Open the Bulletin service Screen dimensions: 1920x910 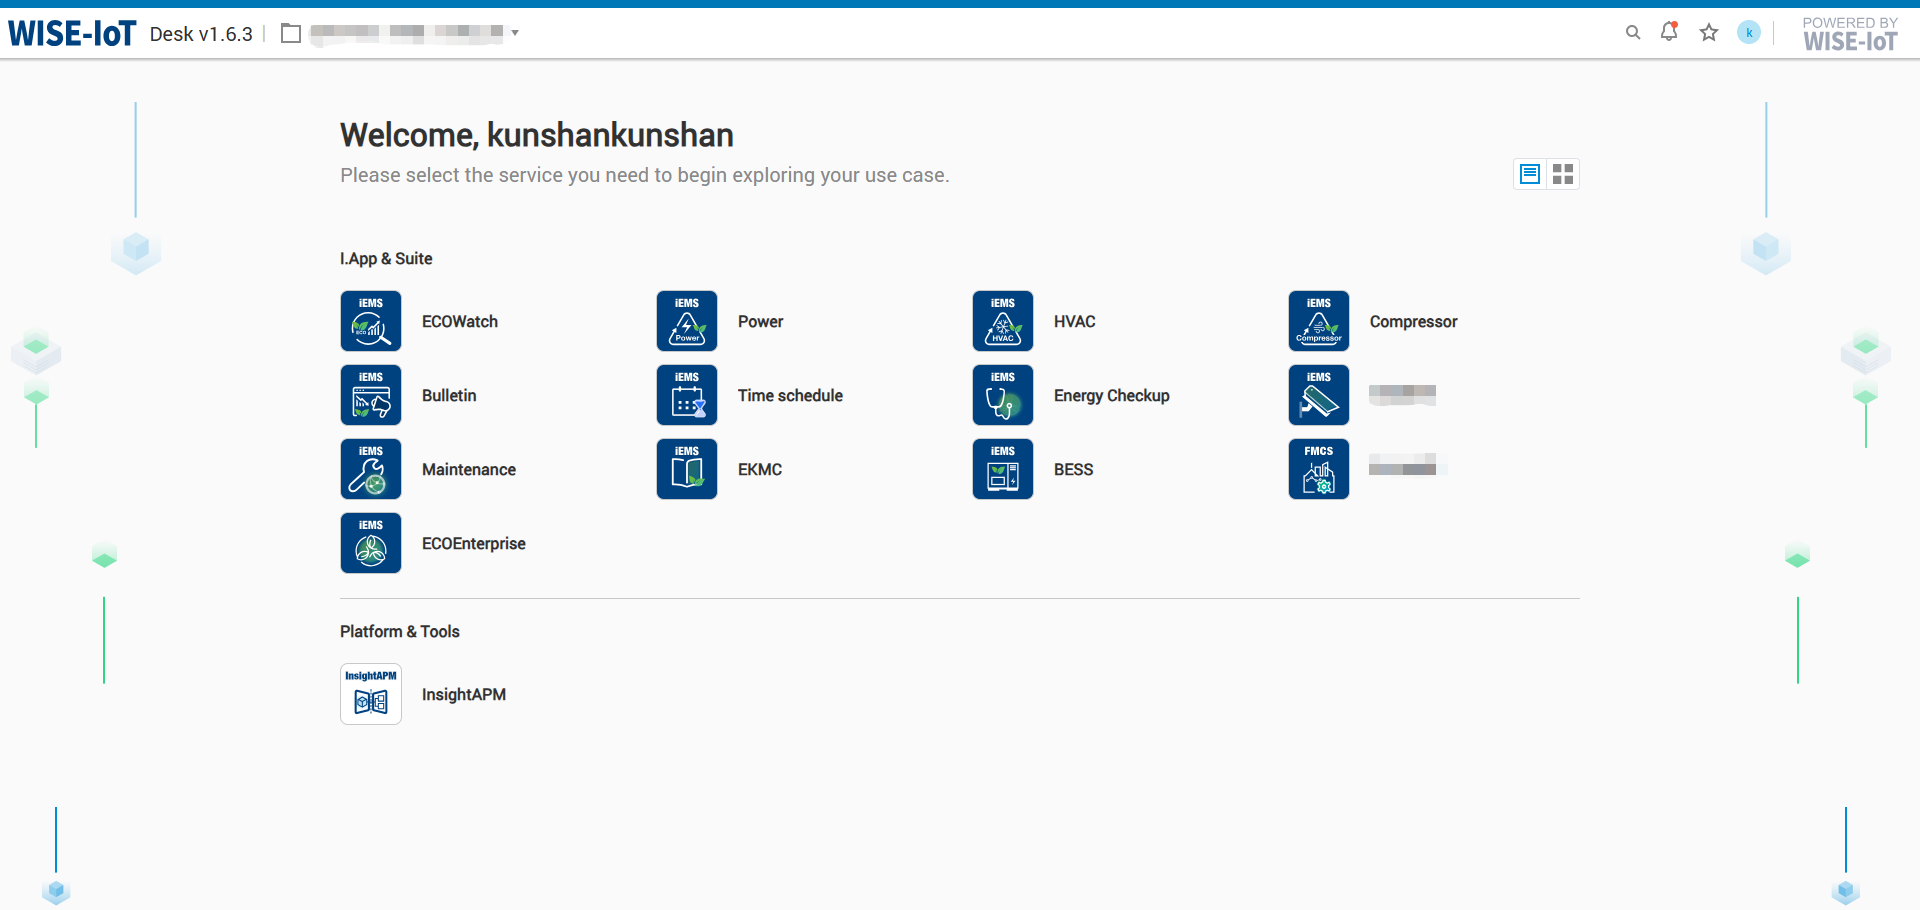tap(370, 395)
